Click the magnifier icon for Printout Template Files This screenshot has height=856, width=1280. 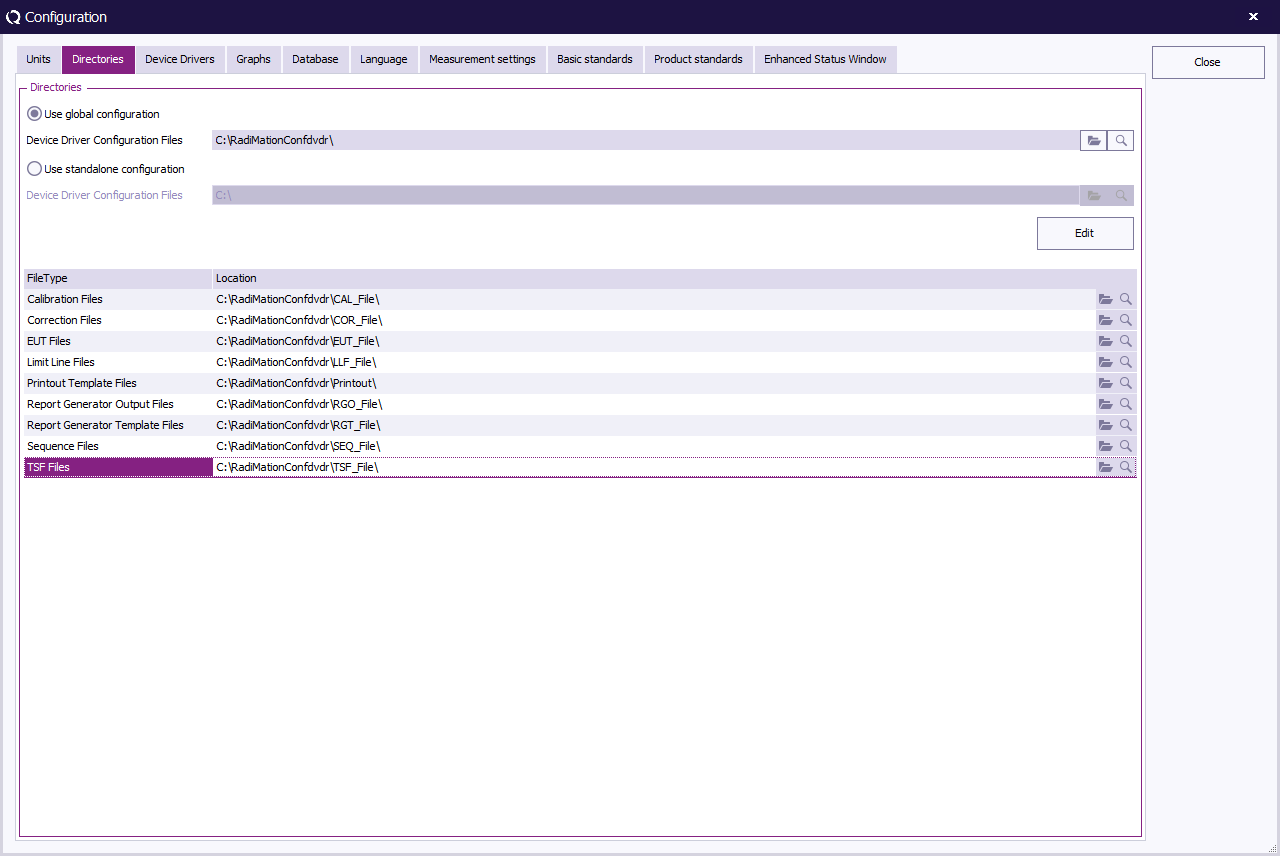[x=1126, y=383]
